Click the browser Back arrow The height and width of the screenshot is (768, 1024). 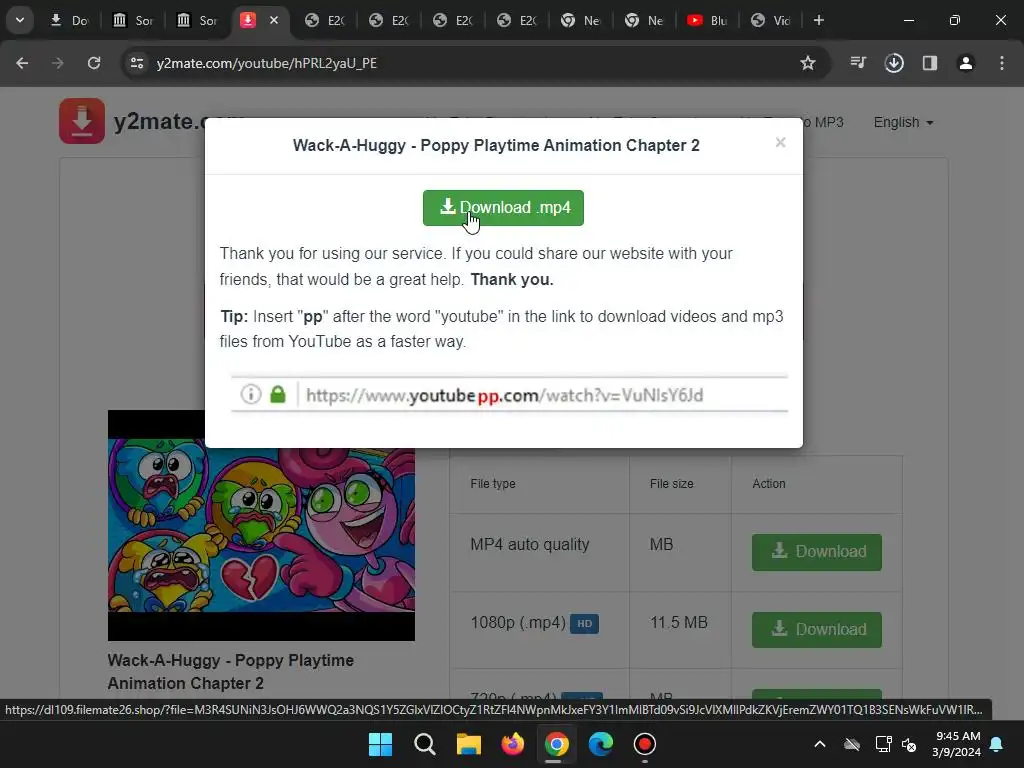pos(22,63)
